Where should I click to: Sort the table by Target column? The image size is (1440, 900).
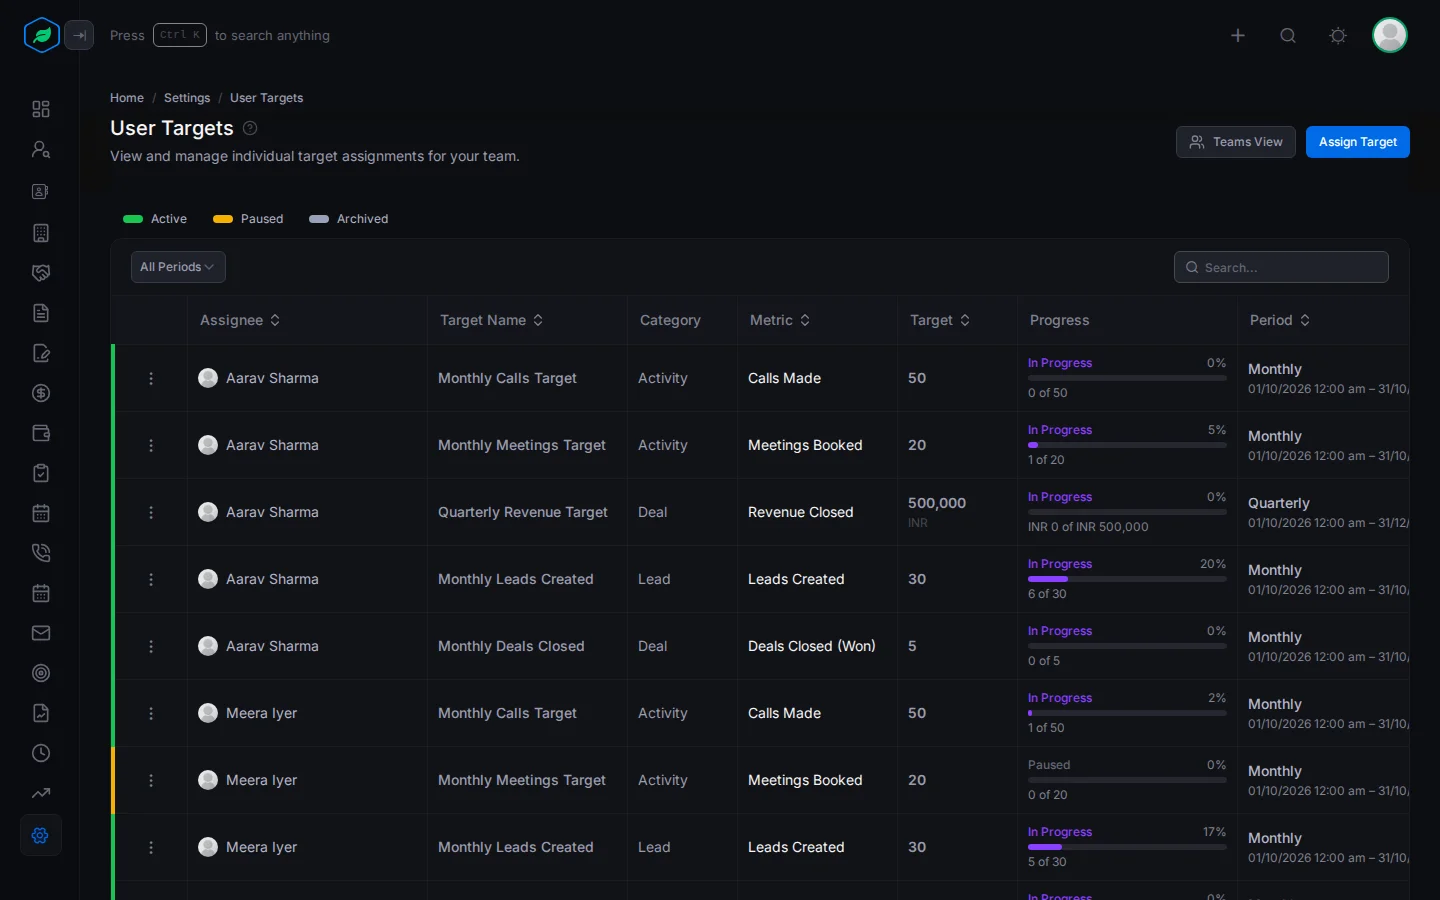click(940, 320)
